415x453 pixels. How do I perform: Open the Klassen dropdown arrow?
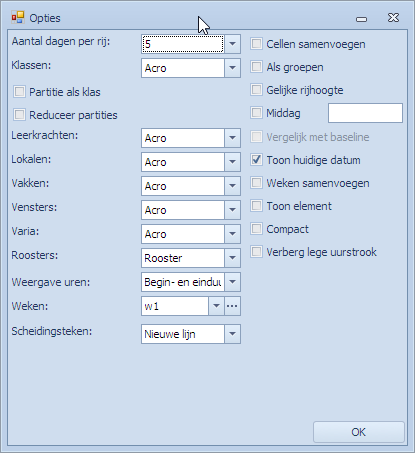pos(232,68)
